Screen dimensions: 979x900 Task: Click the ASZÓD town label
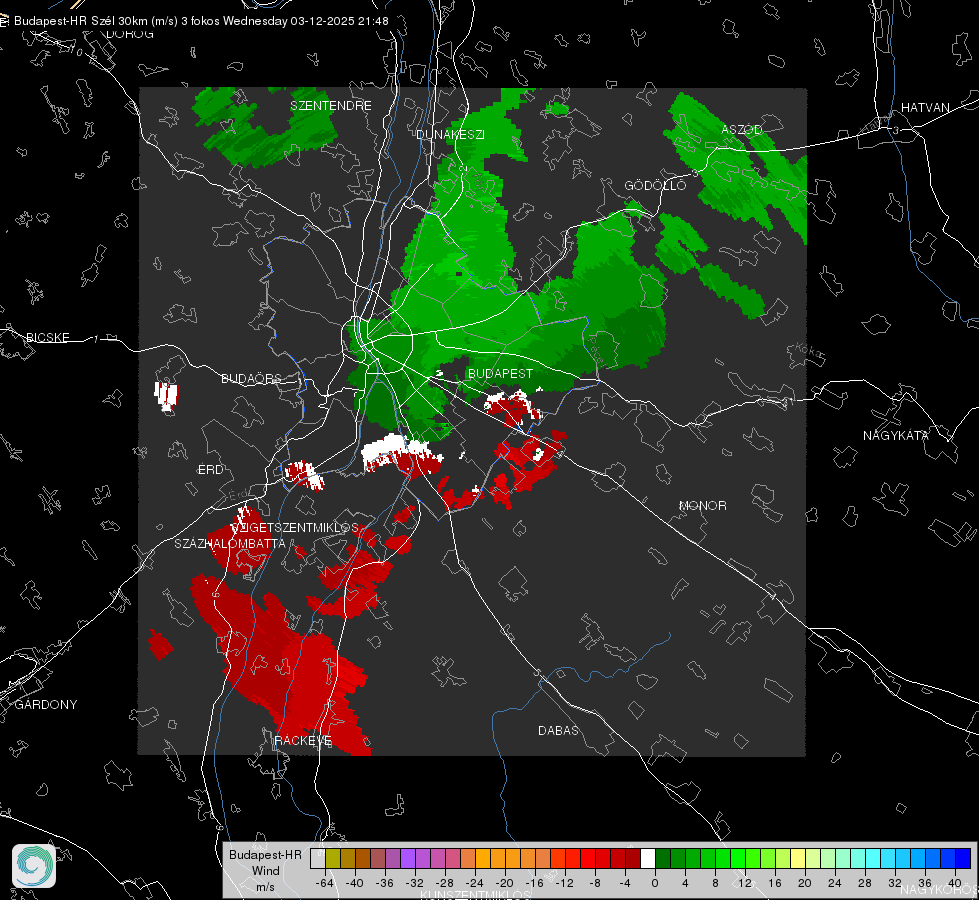(742, 130)
